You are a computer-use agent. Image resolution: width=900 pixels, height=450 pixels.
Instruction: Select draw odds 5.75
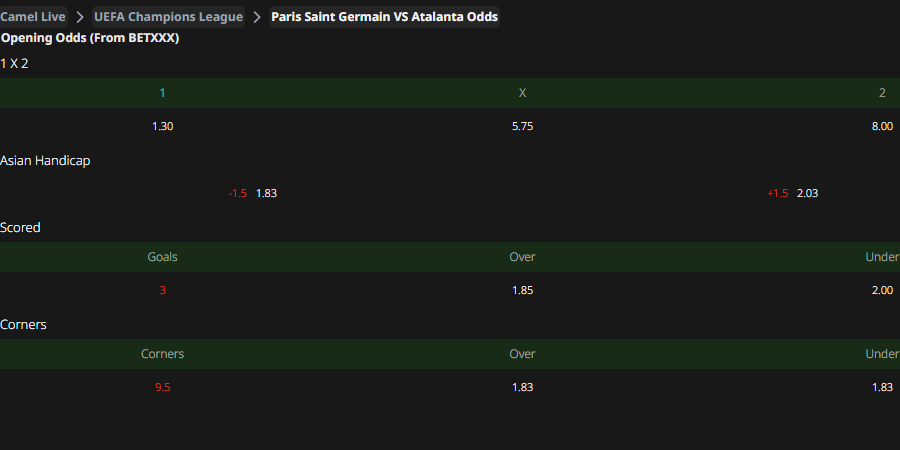click(522, 126)
